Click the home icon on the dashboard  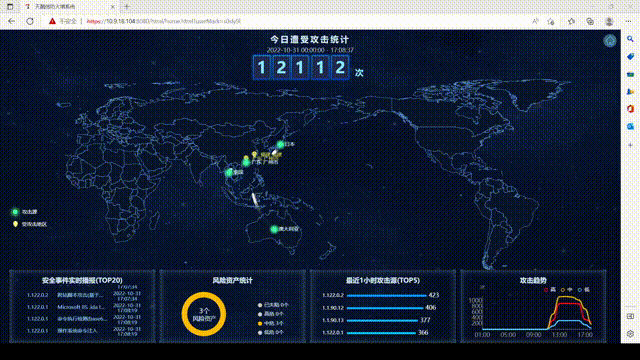click(610, 40)
